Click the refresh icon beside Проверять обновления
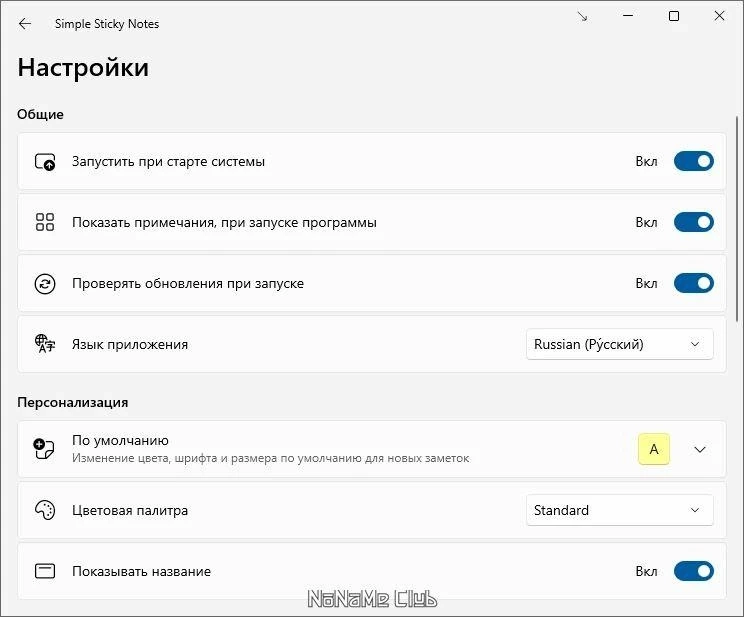 (x=45, y=283)
